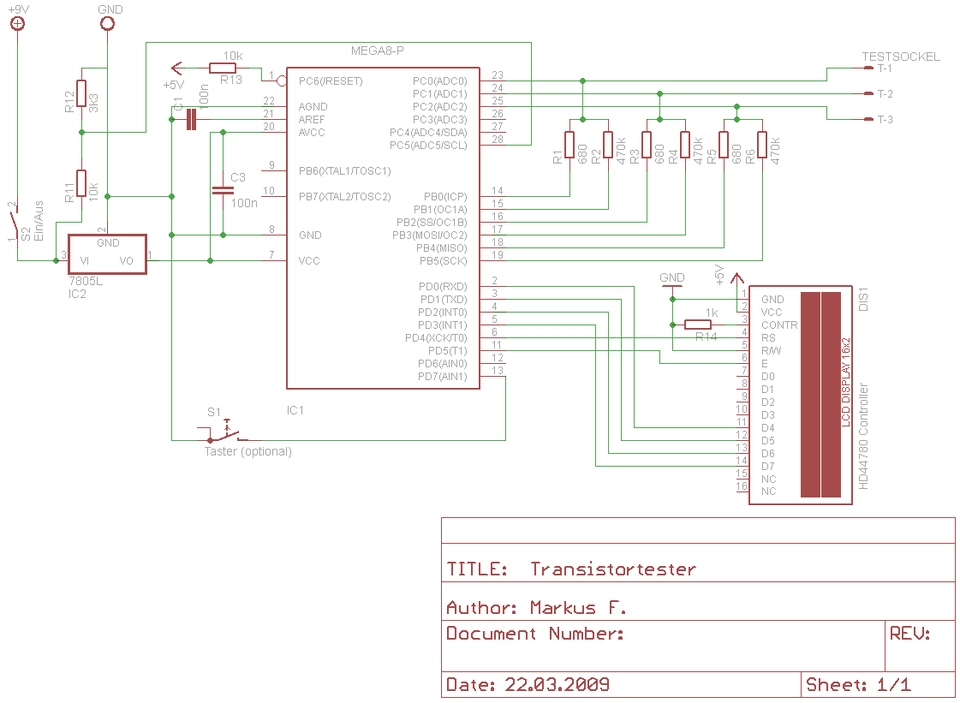Viewport: 960px width, 703px height.
Task: Click the Document Number field
Action: tap(663, 646)
